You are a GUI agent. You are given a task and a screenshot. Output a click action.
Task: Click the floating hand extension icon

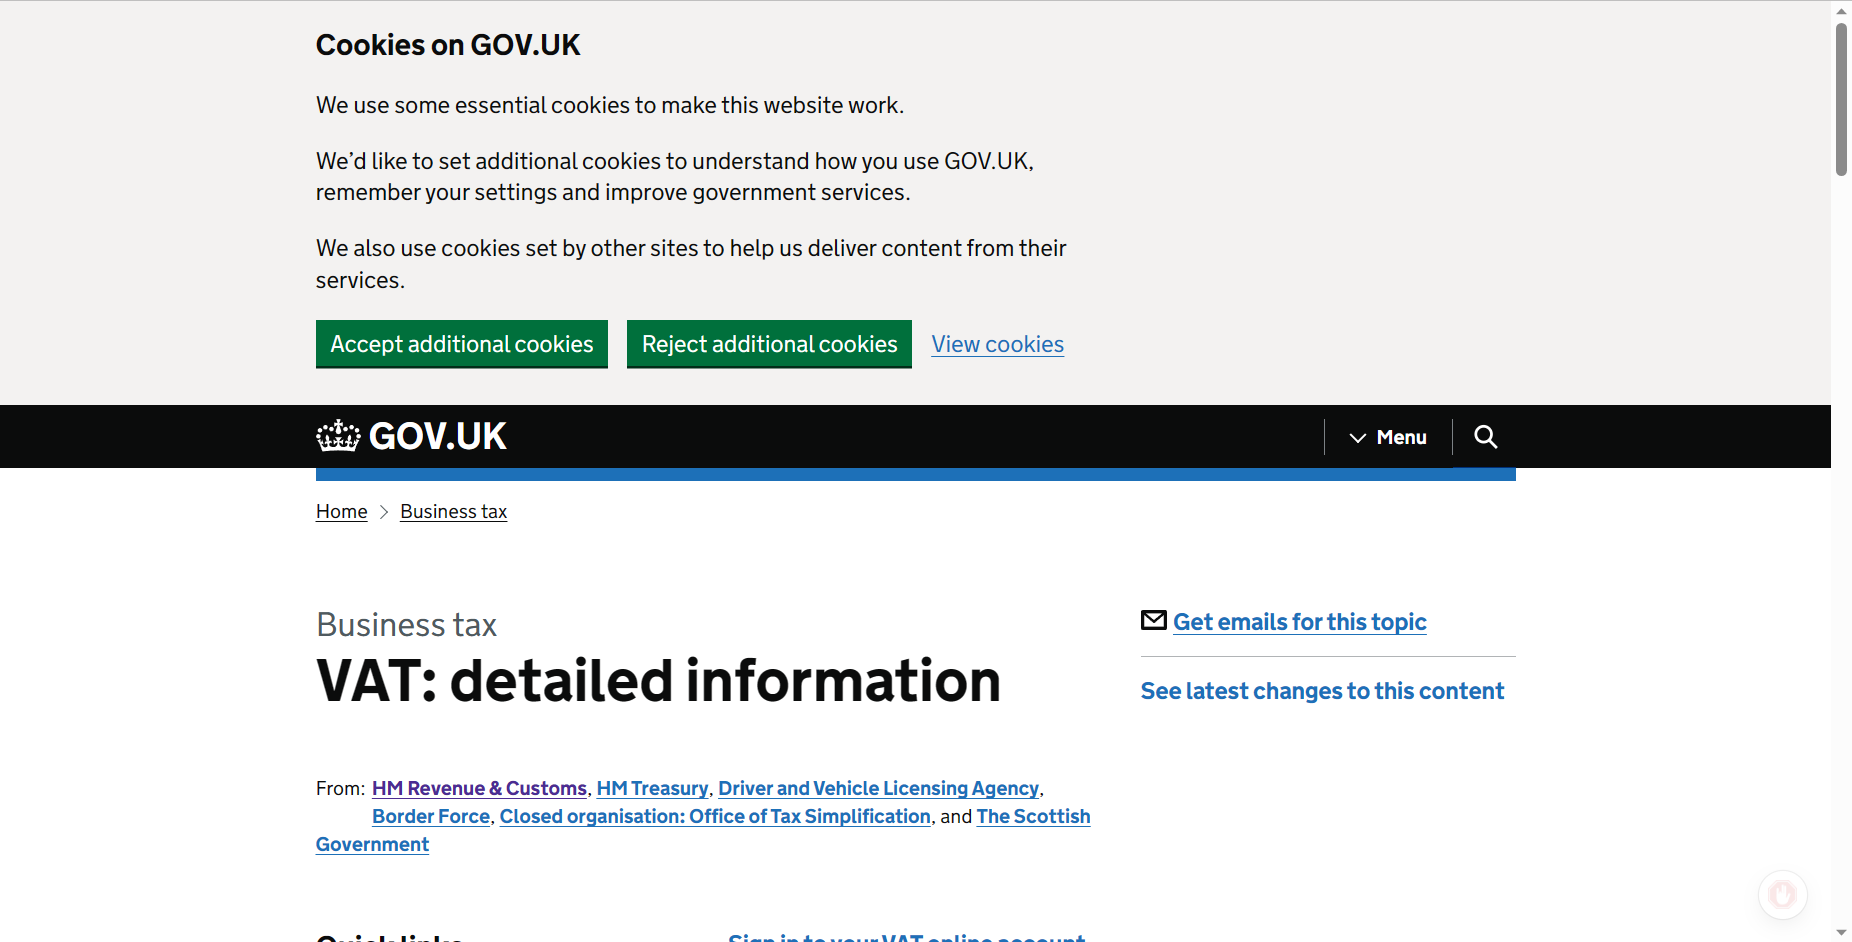click(x=1782, y=894)
